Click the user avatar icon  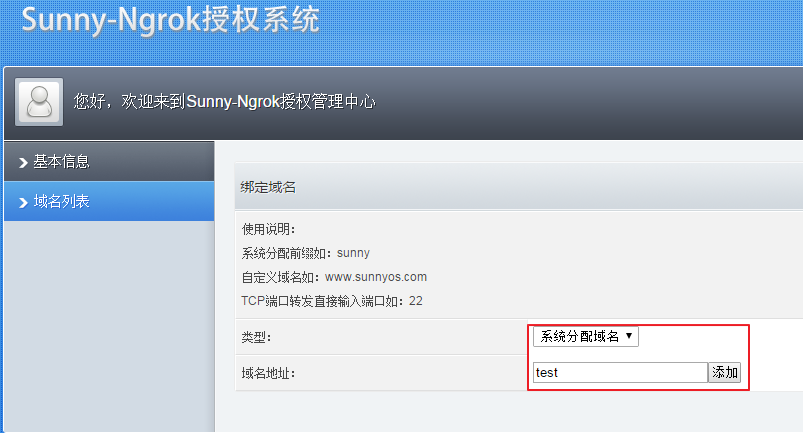click(x=39, y=102)
